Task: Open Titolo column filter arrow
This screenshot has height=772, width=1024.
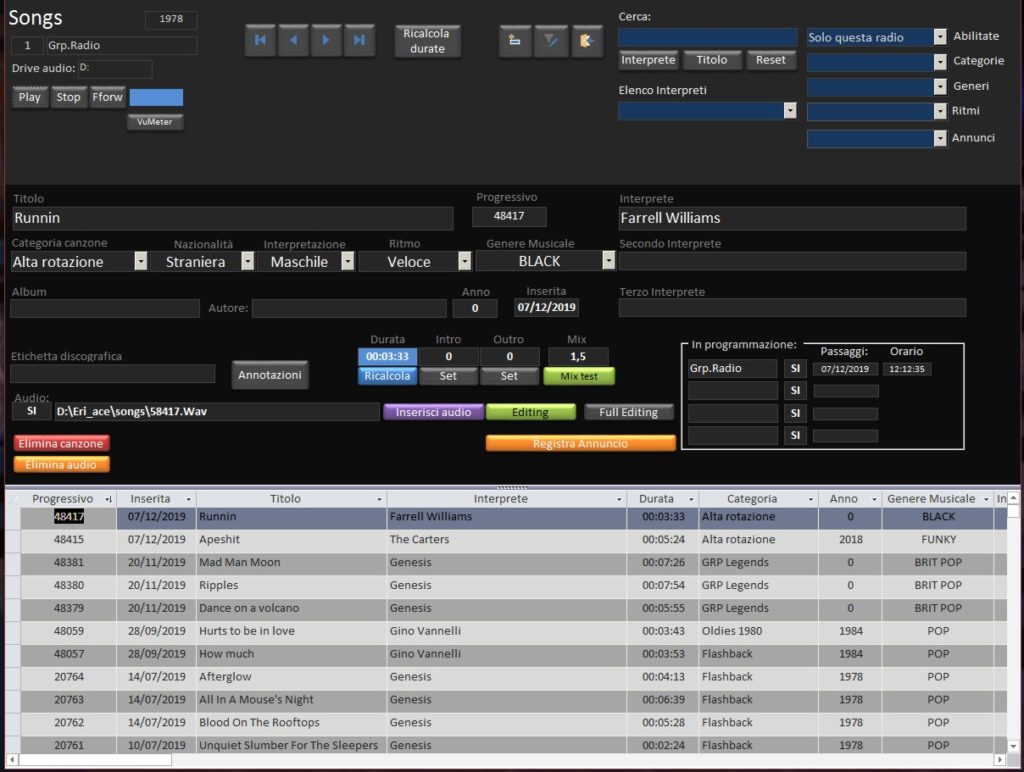Action: click(379, 499)
